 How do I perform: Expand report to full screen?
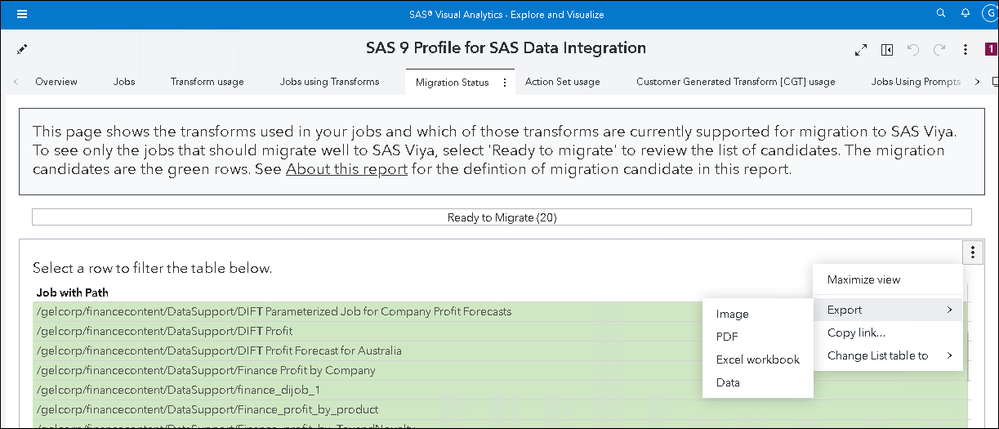click(860, 49)
